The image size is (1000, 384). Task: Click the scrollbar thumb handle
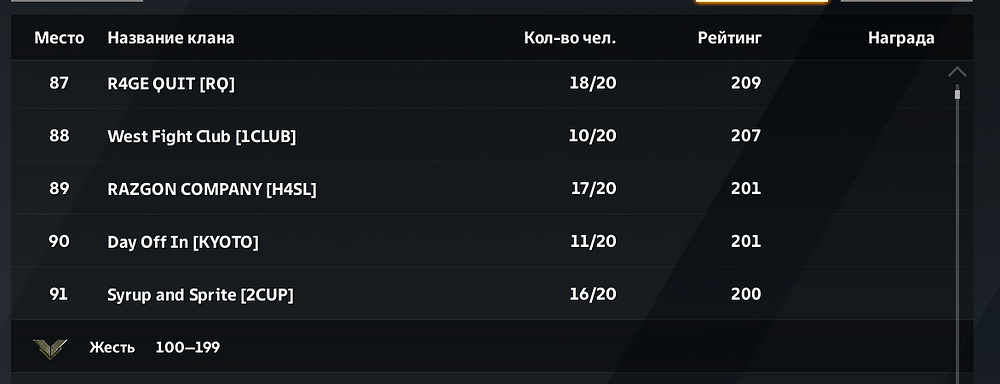pyautogui.click(x=957, y=94)
